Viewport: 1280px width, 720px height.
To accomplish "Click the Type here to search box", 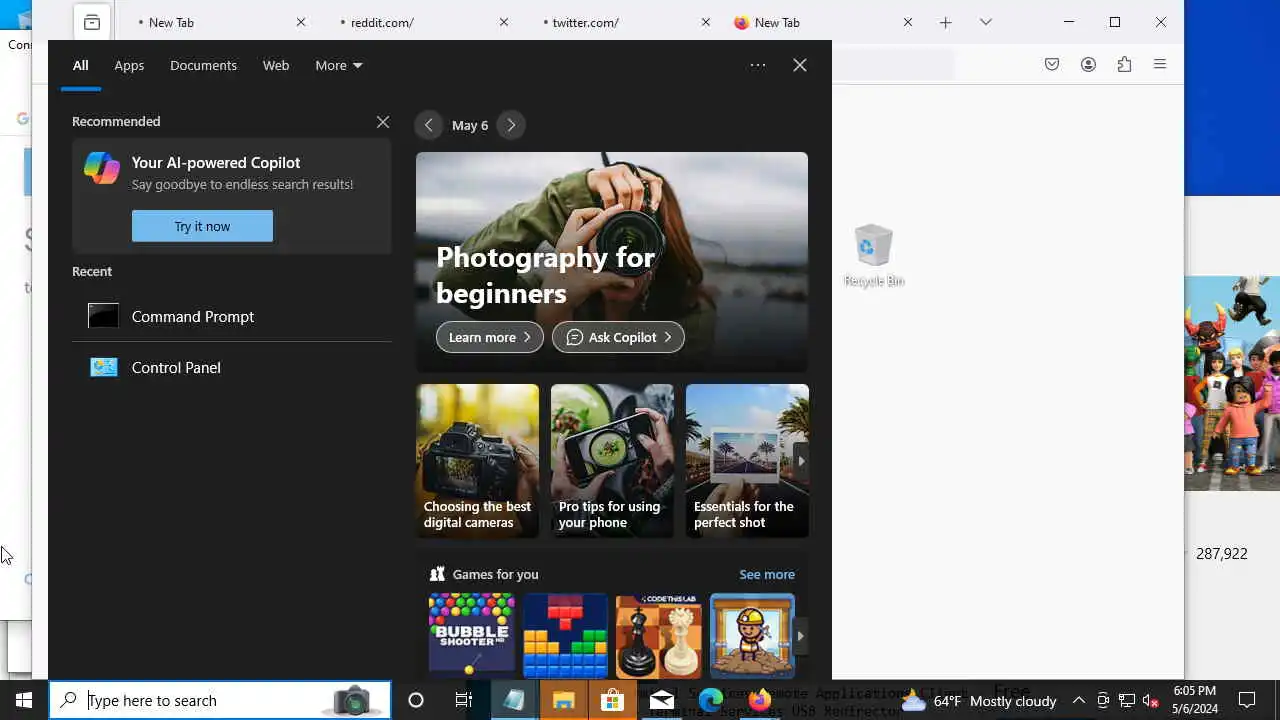I will 220,700.
